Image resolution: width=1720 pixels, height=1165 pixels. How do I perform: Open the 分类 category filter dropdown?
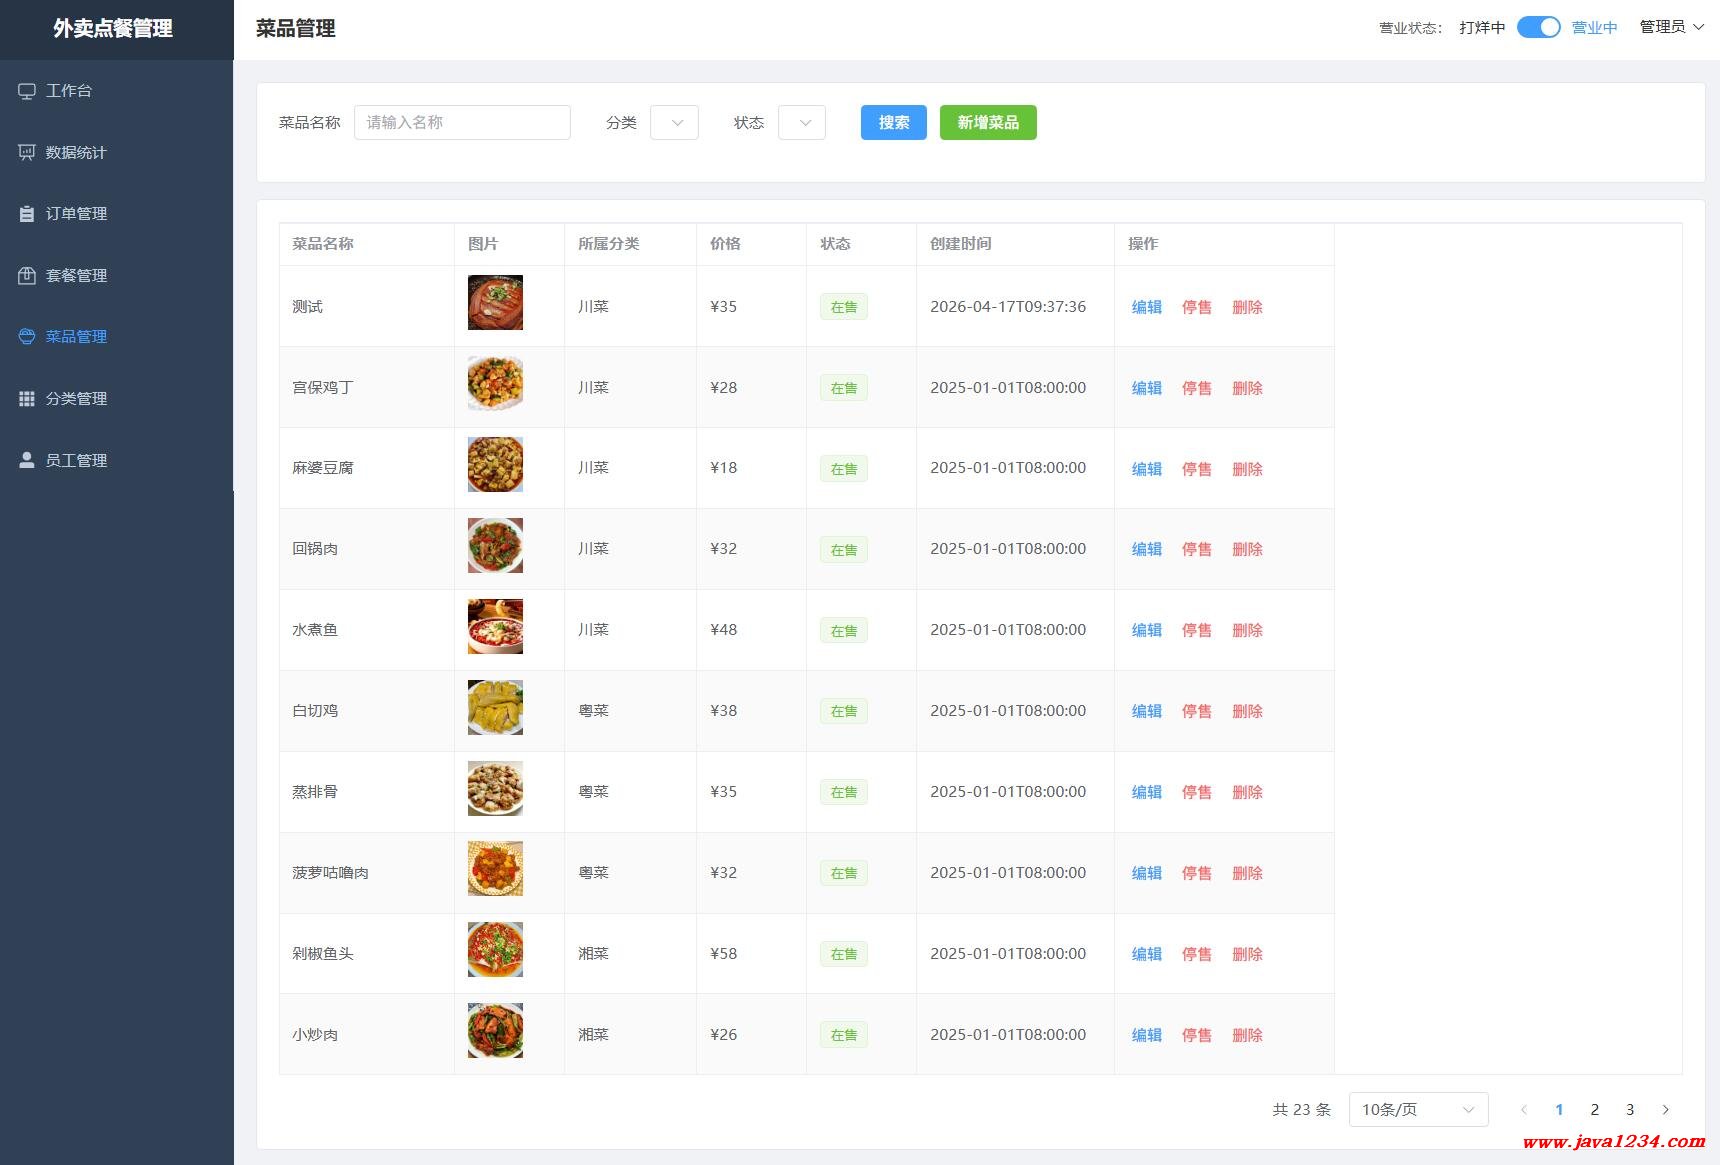pos(674,123)
